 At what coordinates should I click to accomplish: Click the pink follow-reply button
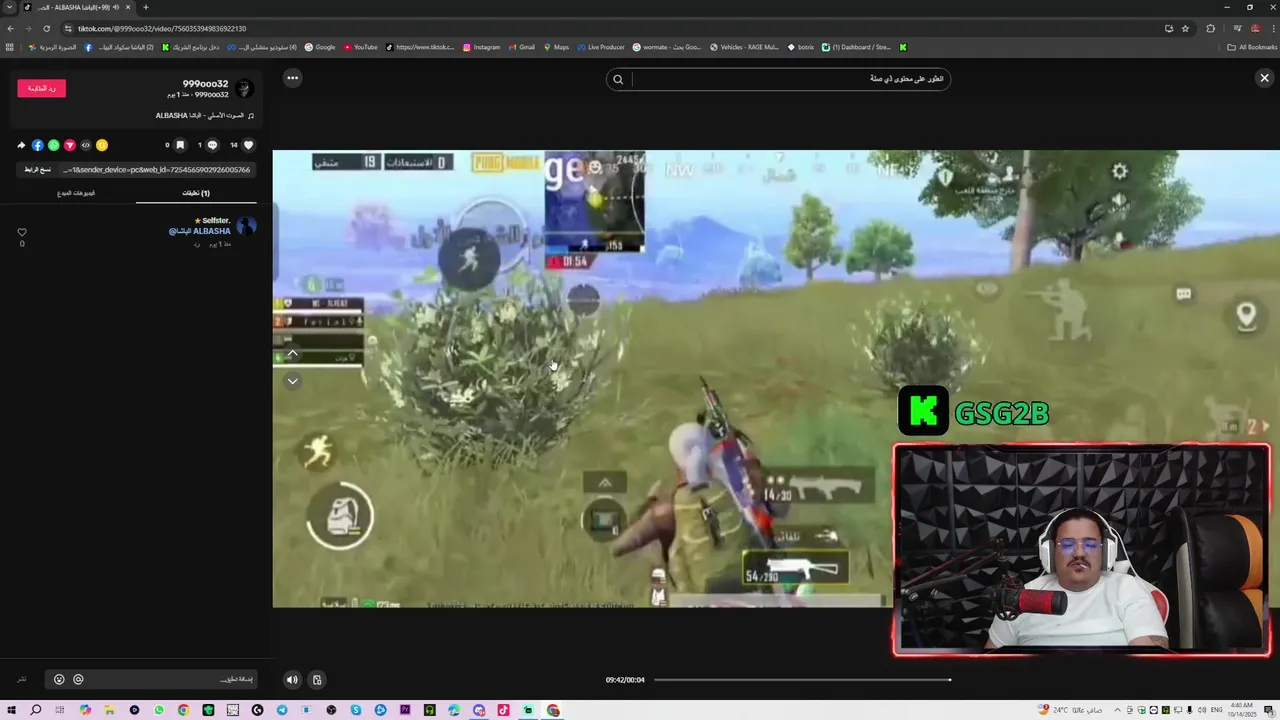click(x=41, y=88)
